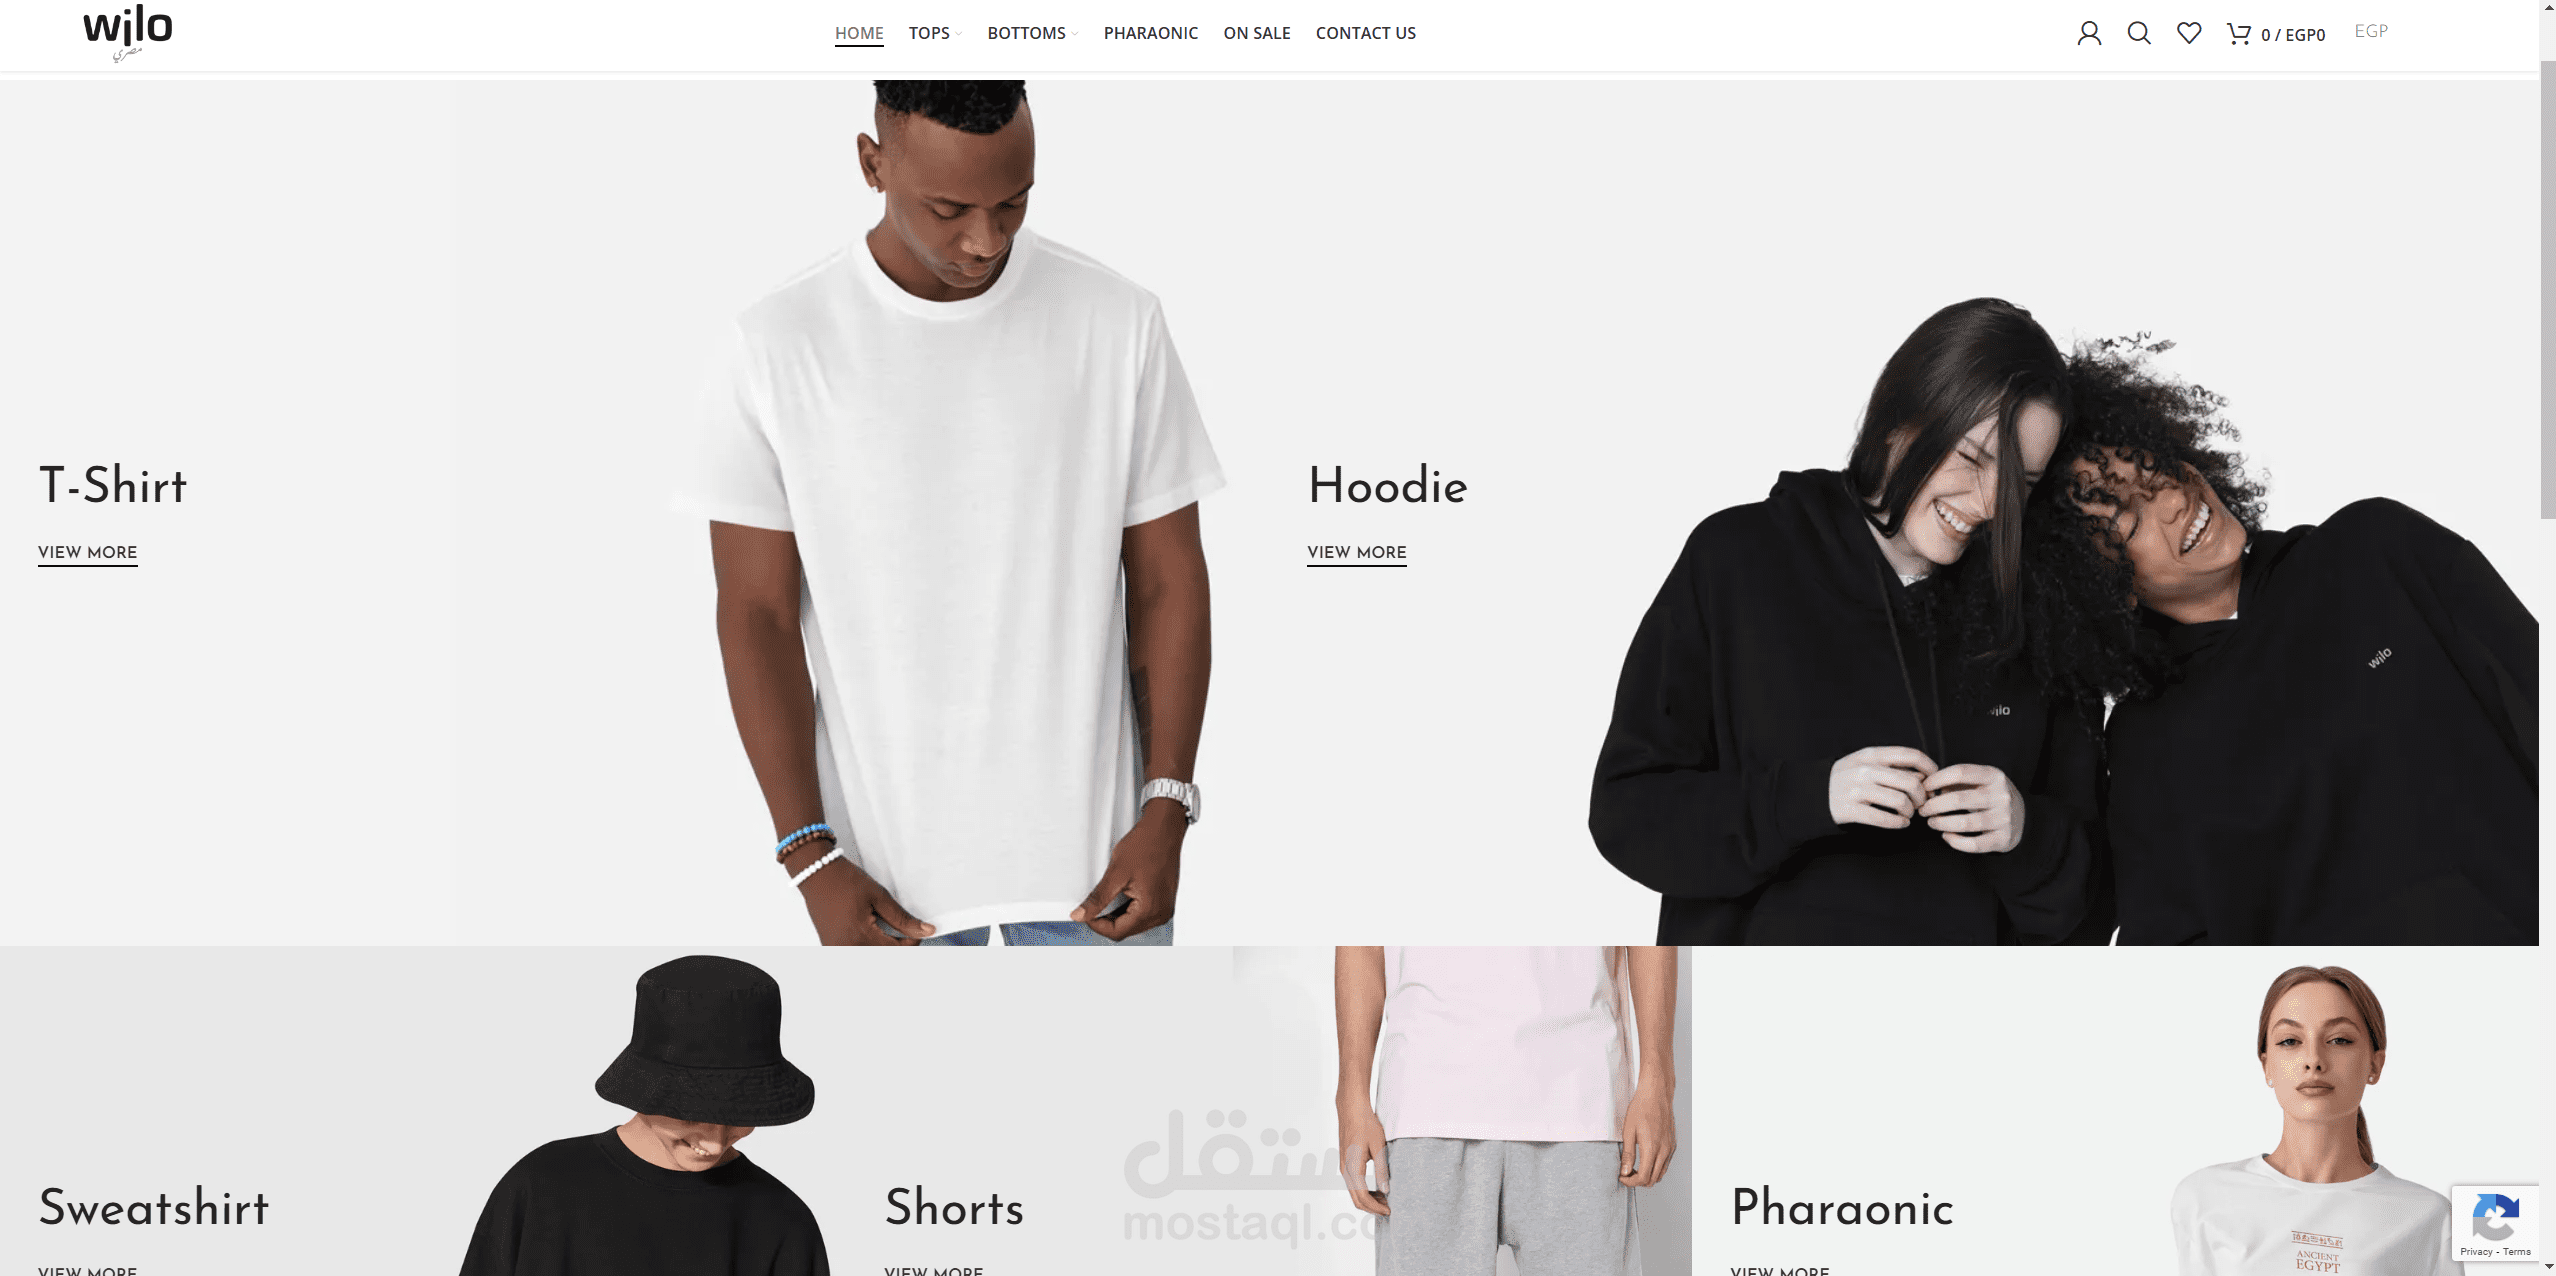This screenshot has height=1276, width=2556.
Task: Open the Sweatshirt category heading
Action: pos(154,1207)
